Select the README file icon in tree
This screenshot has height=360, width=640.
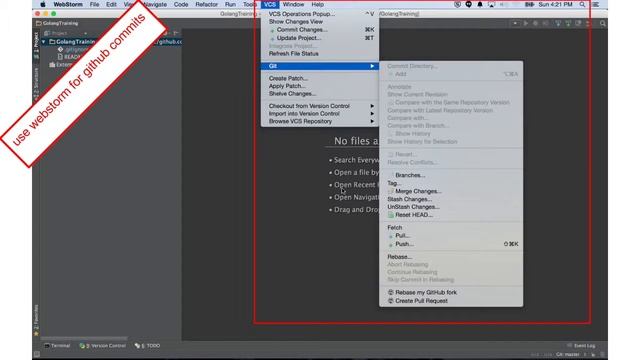click(x=60, y=57)
